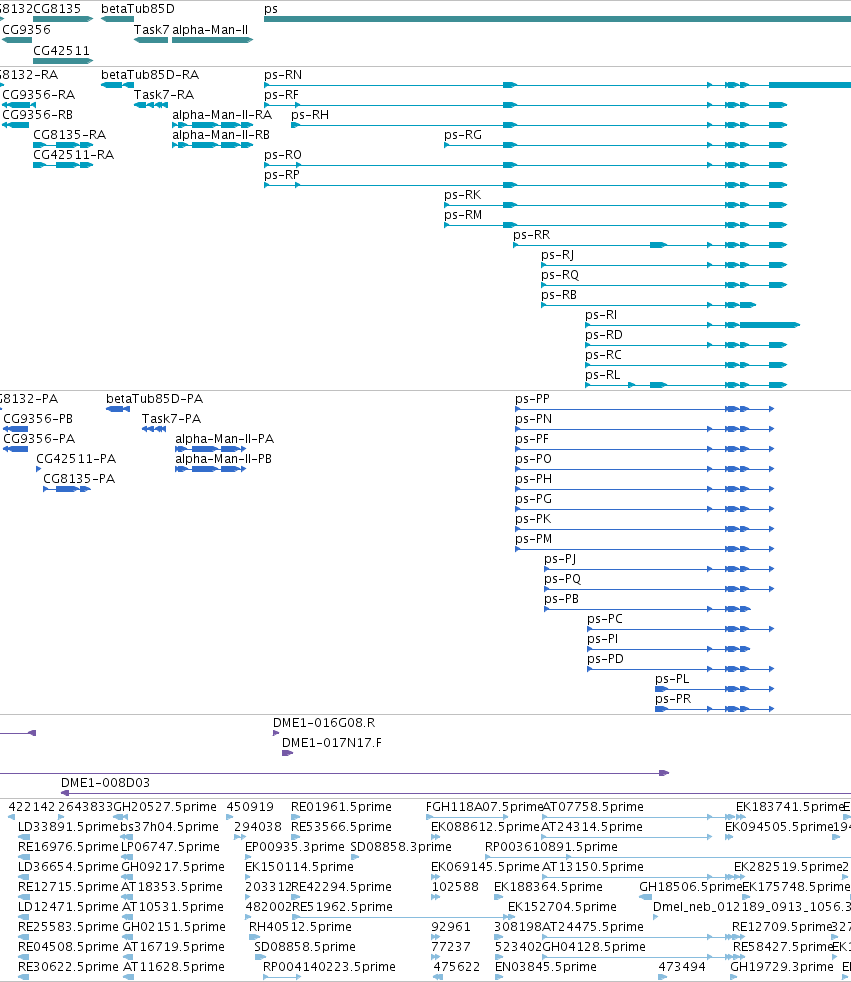Click transcript label ps-RC

(x=603, y=355)
